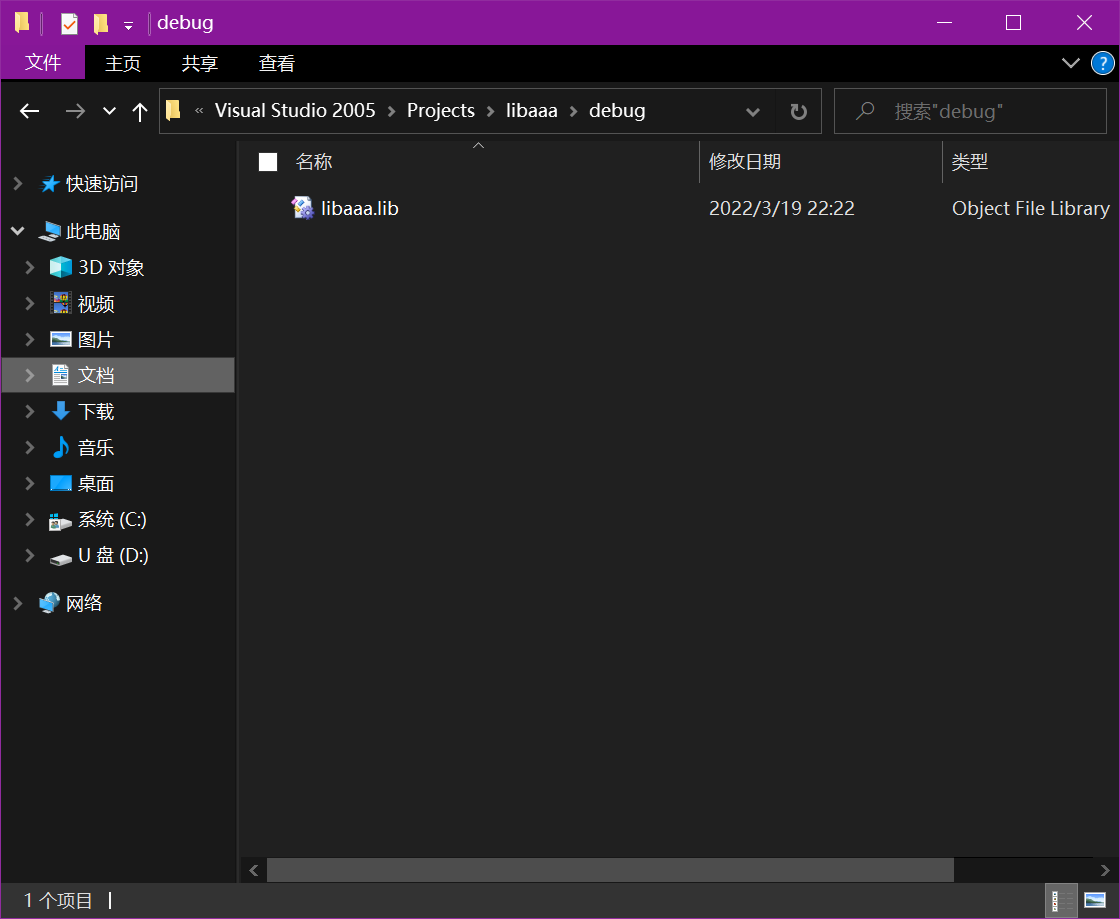The image size is (1120, 919).
Task: Open the address bar history dropdown
Action: point(753,111)
